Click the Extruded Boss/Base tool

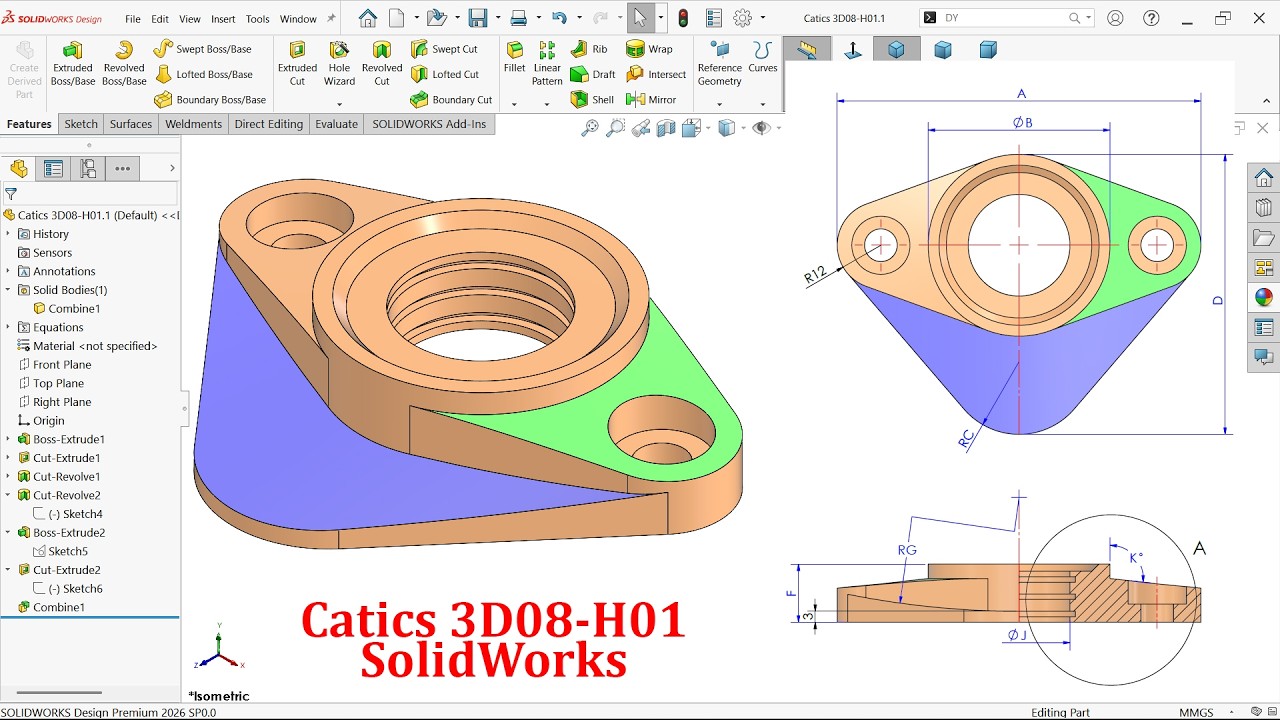coord(73,64)
